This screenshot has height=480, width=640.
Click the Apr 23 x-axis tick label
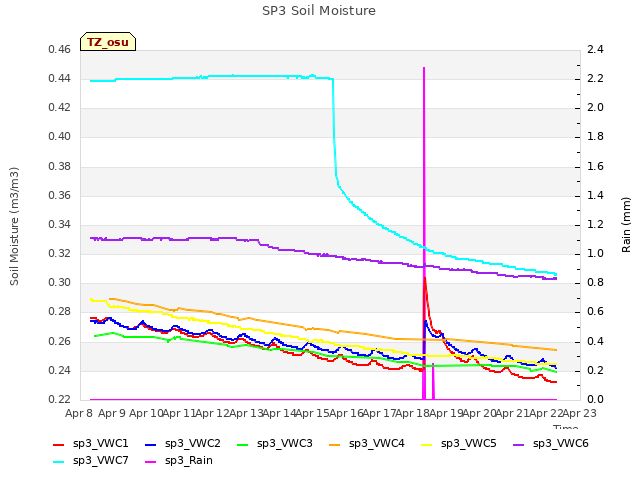pyautogui.click(x=580, y=413)
